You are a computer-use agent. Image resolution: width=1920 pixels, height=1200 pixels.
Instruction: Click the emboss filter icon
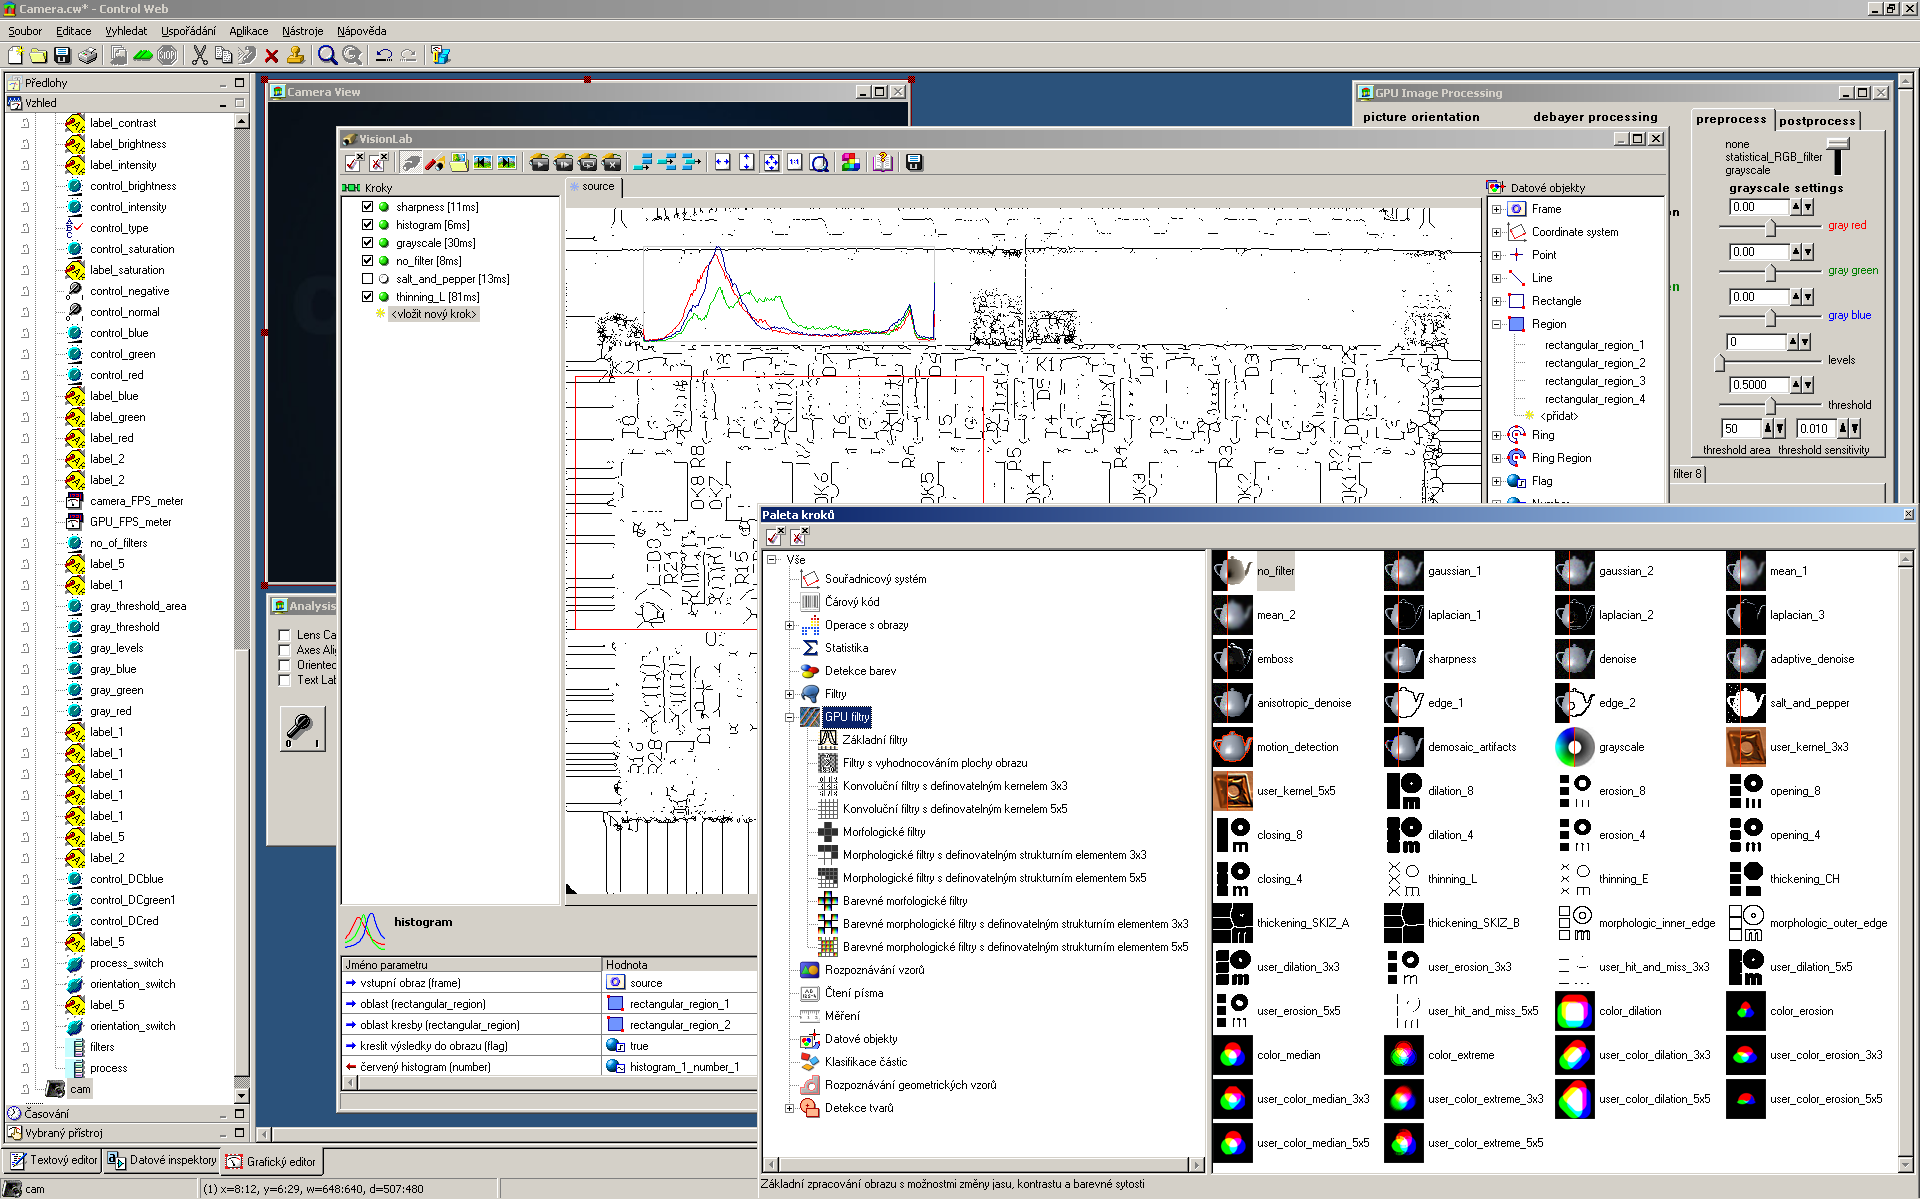point(1232,658)
